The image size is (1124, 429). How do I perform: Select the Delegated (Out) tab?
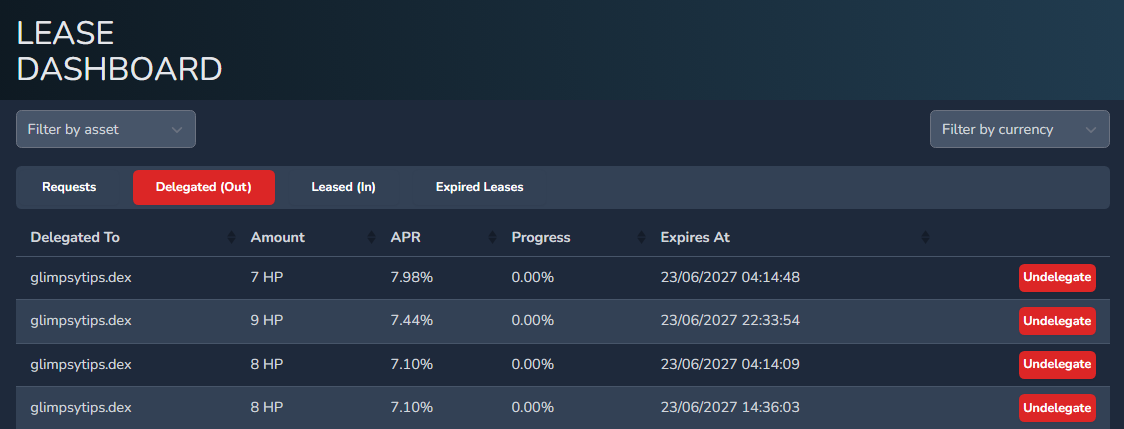point(204,187)
